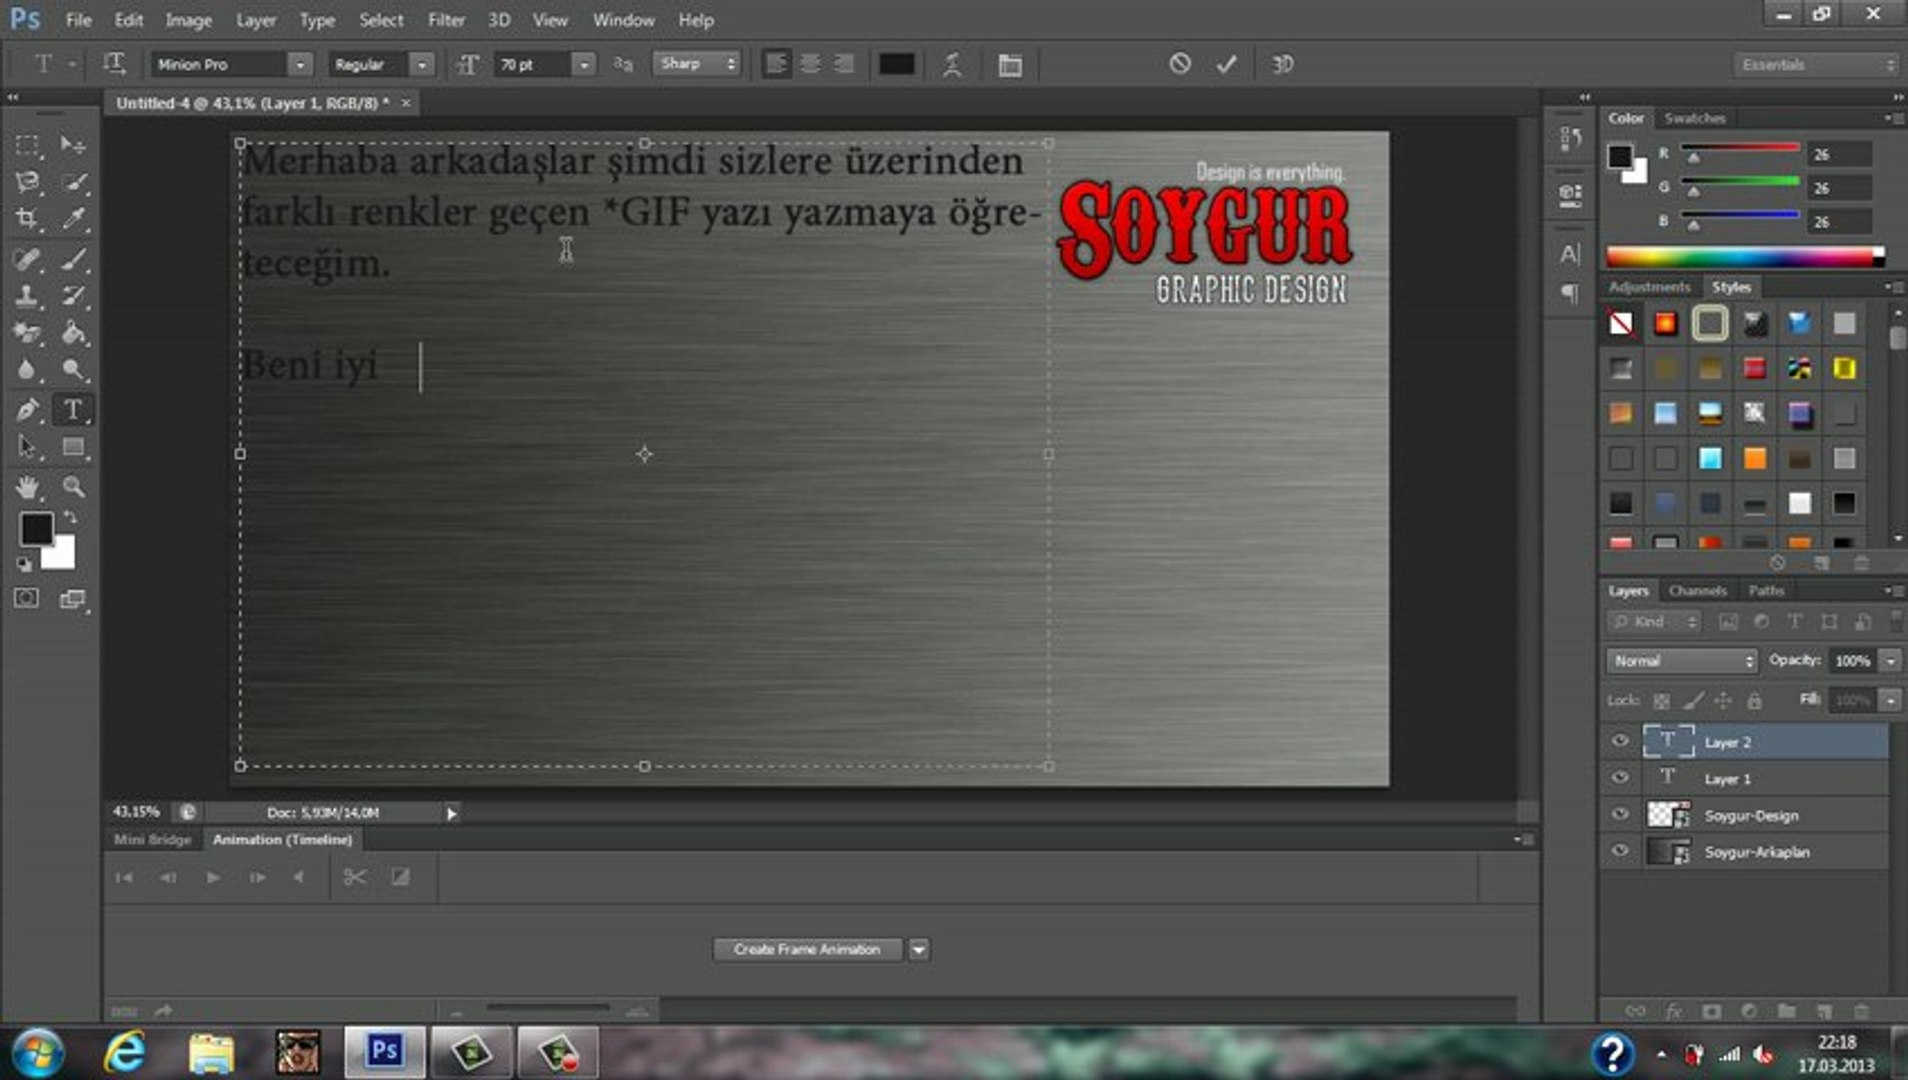Hide the Soygur-Design layer
The image size is (1908, 1080).
click(x=1620, y=814)
